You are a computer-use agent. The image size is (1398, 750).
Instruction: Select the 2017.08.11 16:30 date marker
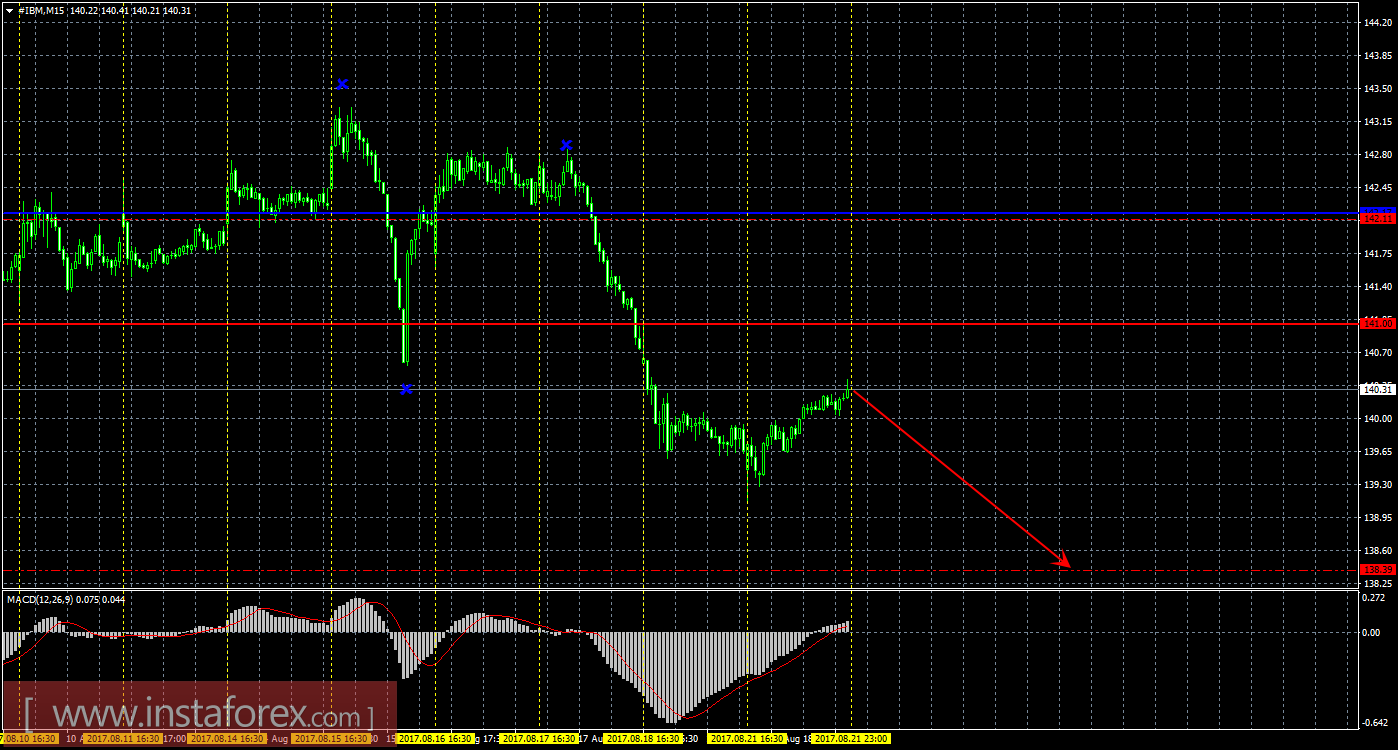(122, 739)
